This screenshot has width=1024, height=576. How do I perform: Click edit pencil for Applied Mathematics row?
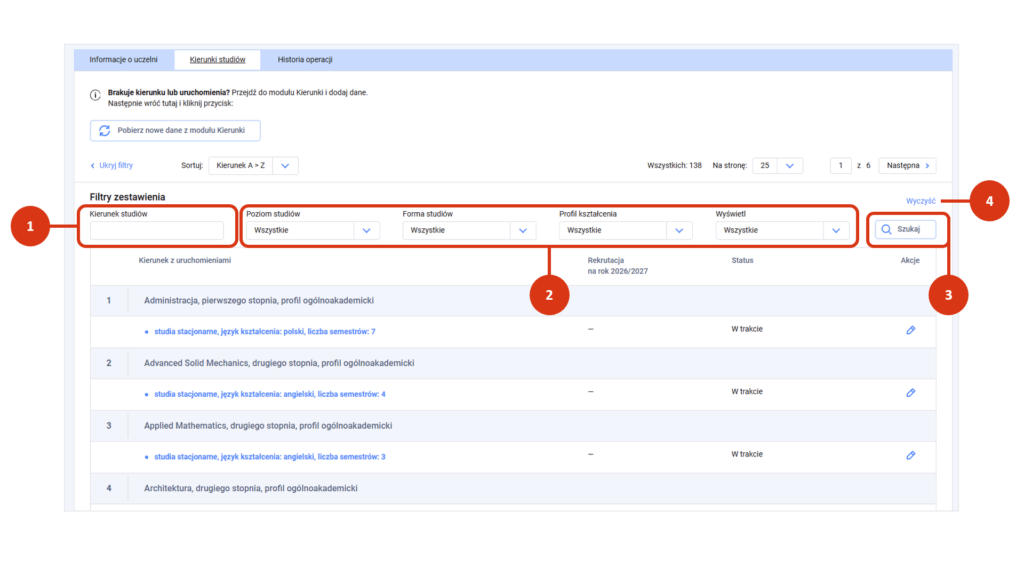coord(910,455)
